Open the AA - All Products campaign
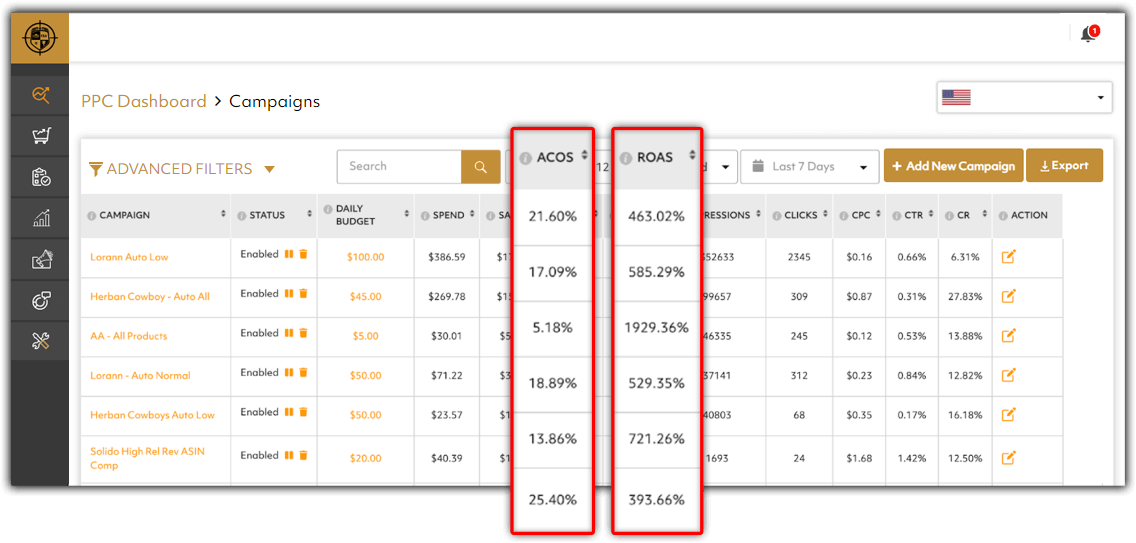This screenshot has width=1136, height=543. 129,336
